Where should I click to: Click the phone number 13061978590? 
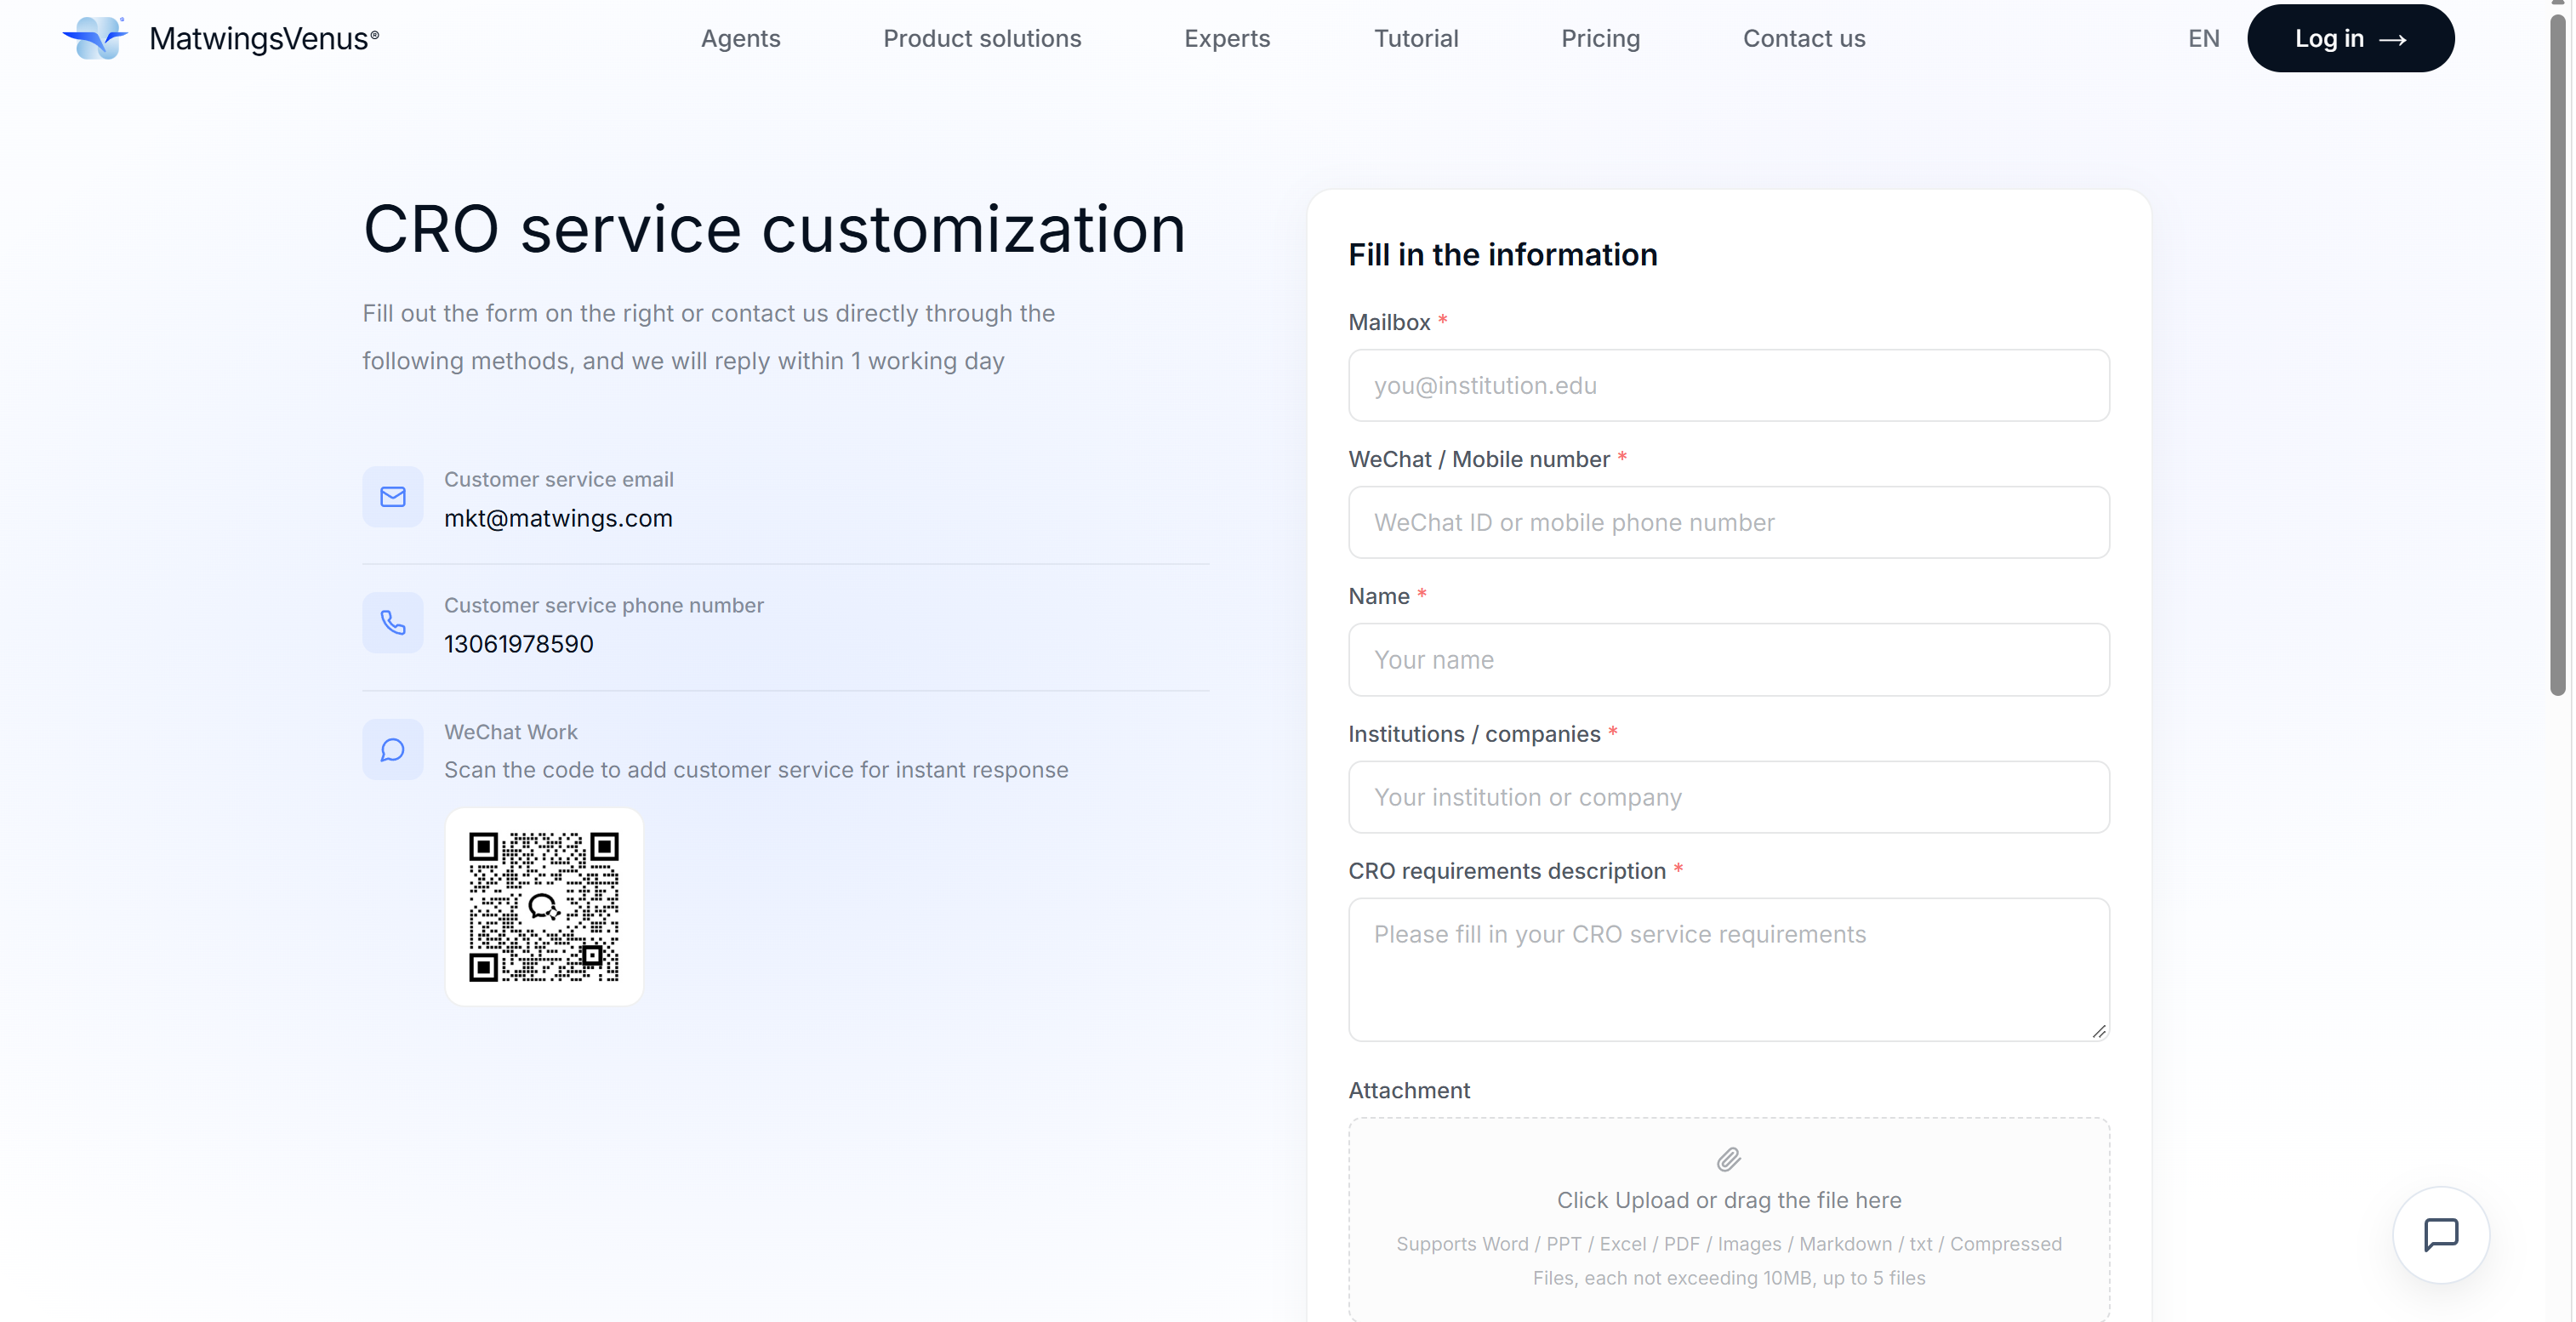(x=519, y=644)
